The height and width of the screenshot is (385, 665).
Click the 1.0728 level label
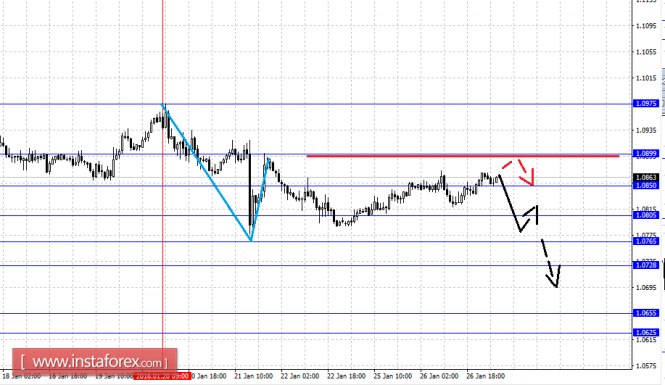[646, 265]
